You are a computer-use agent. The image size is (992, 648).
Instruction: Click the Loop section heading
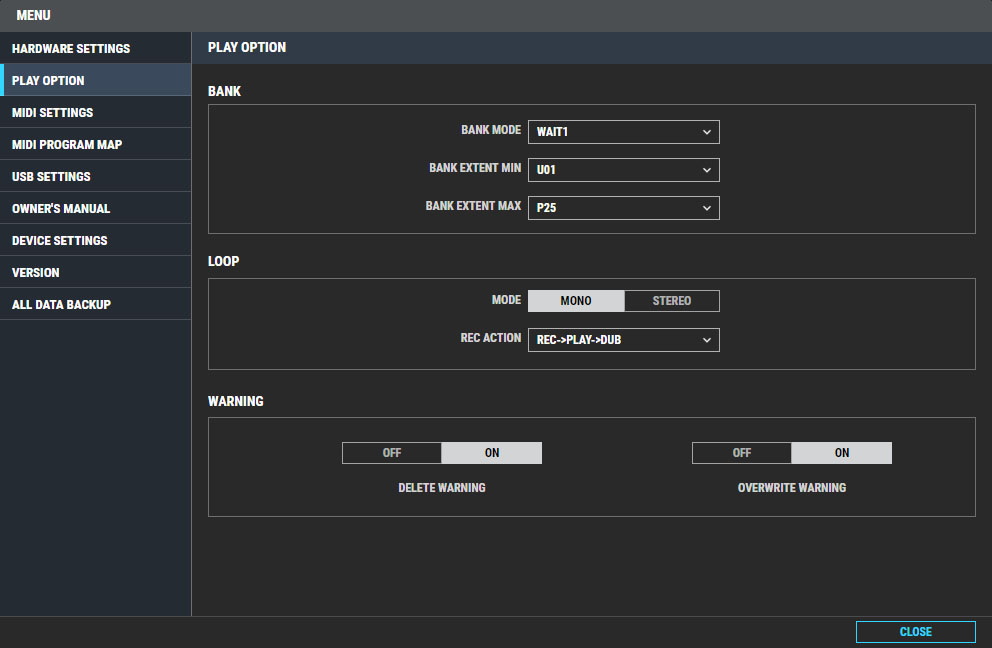point(223,261)
